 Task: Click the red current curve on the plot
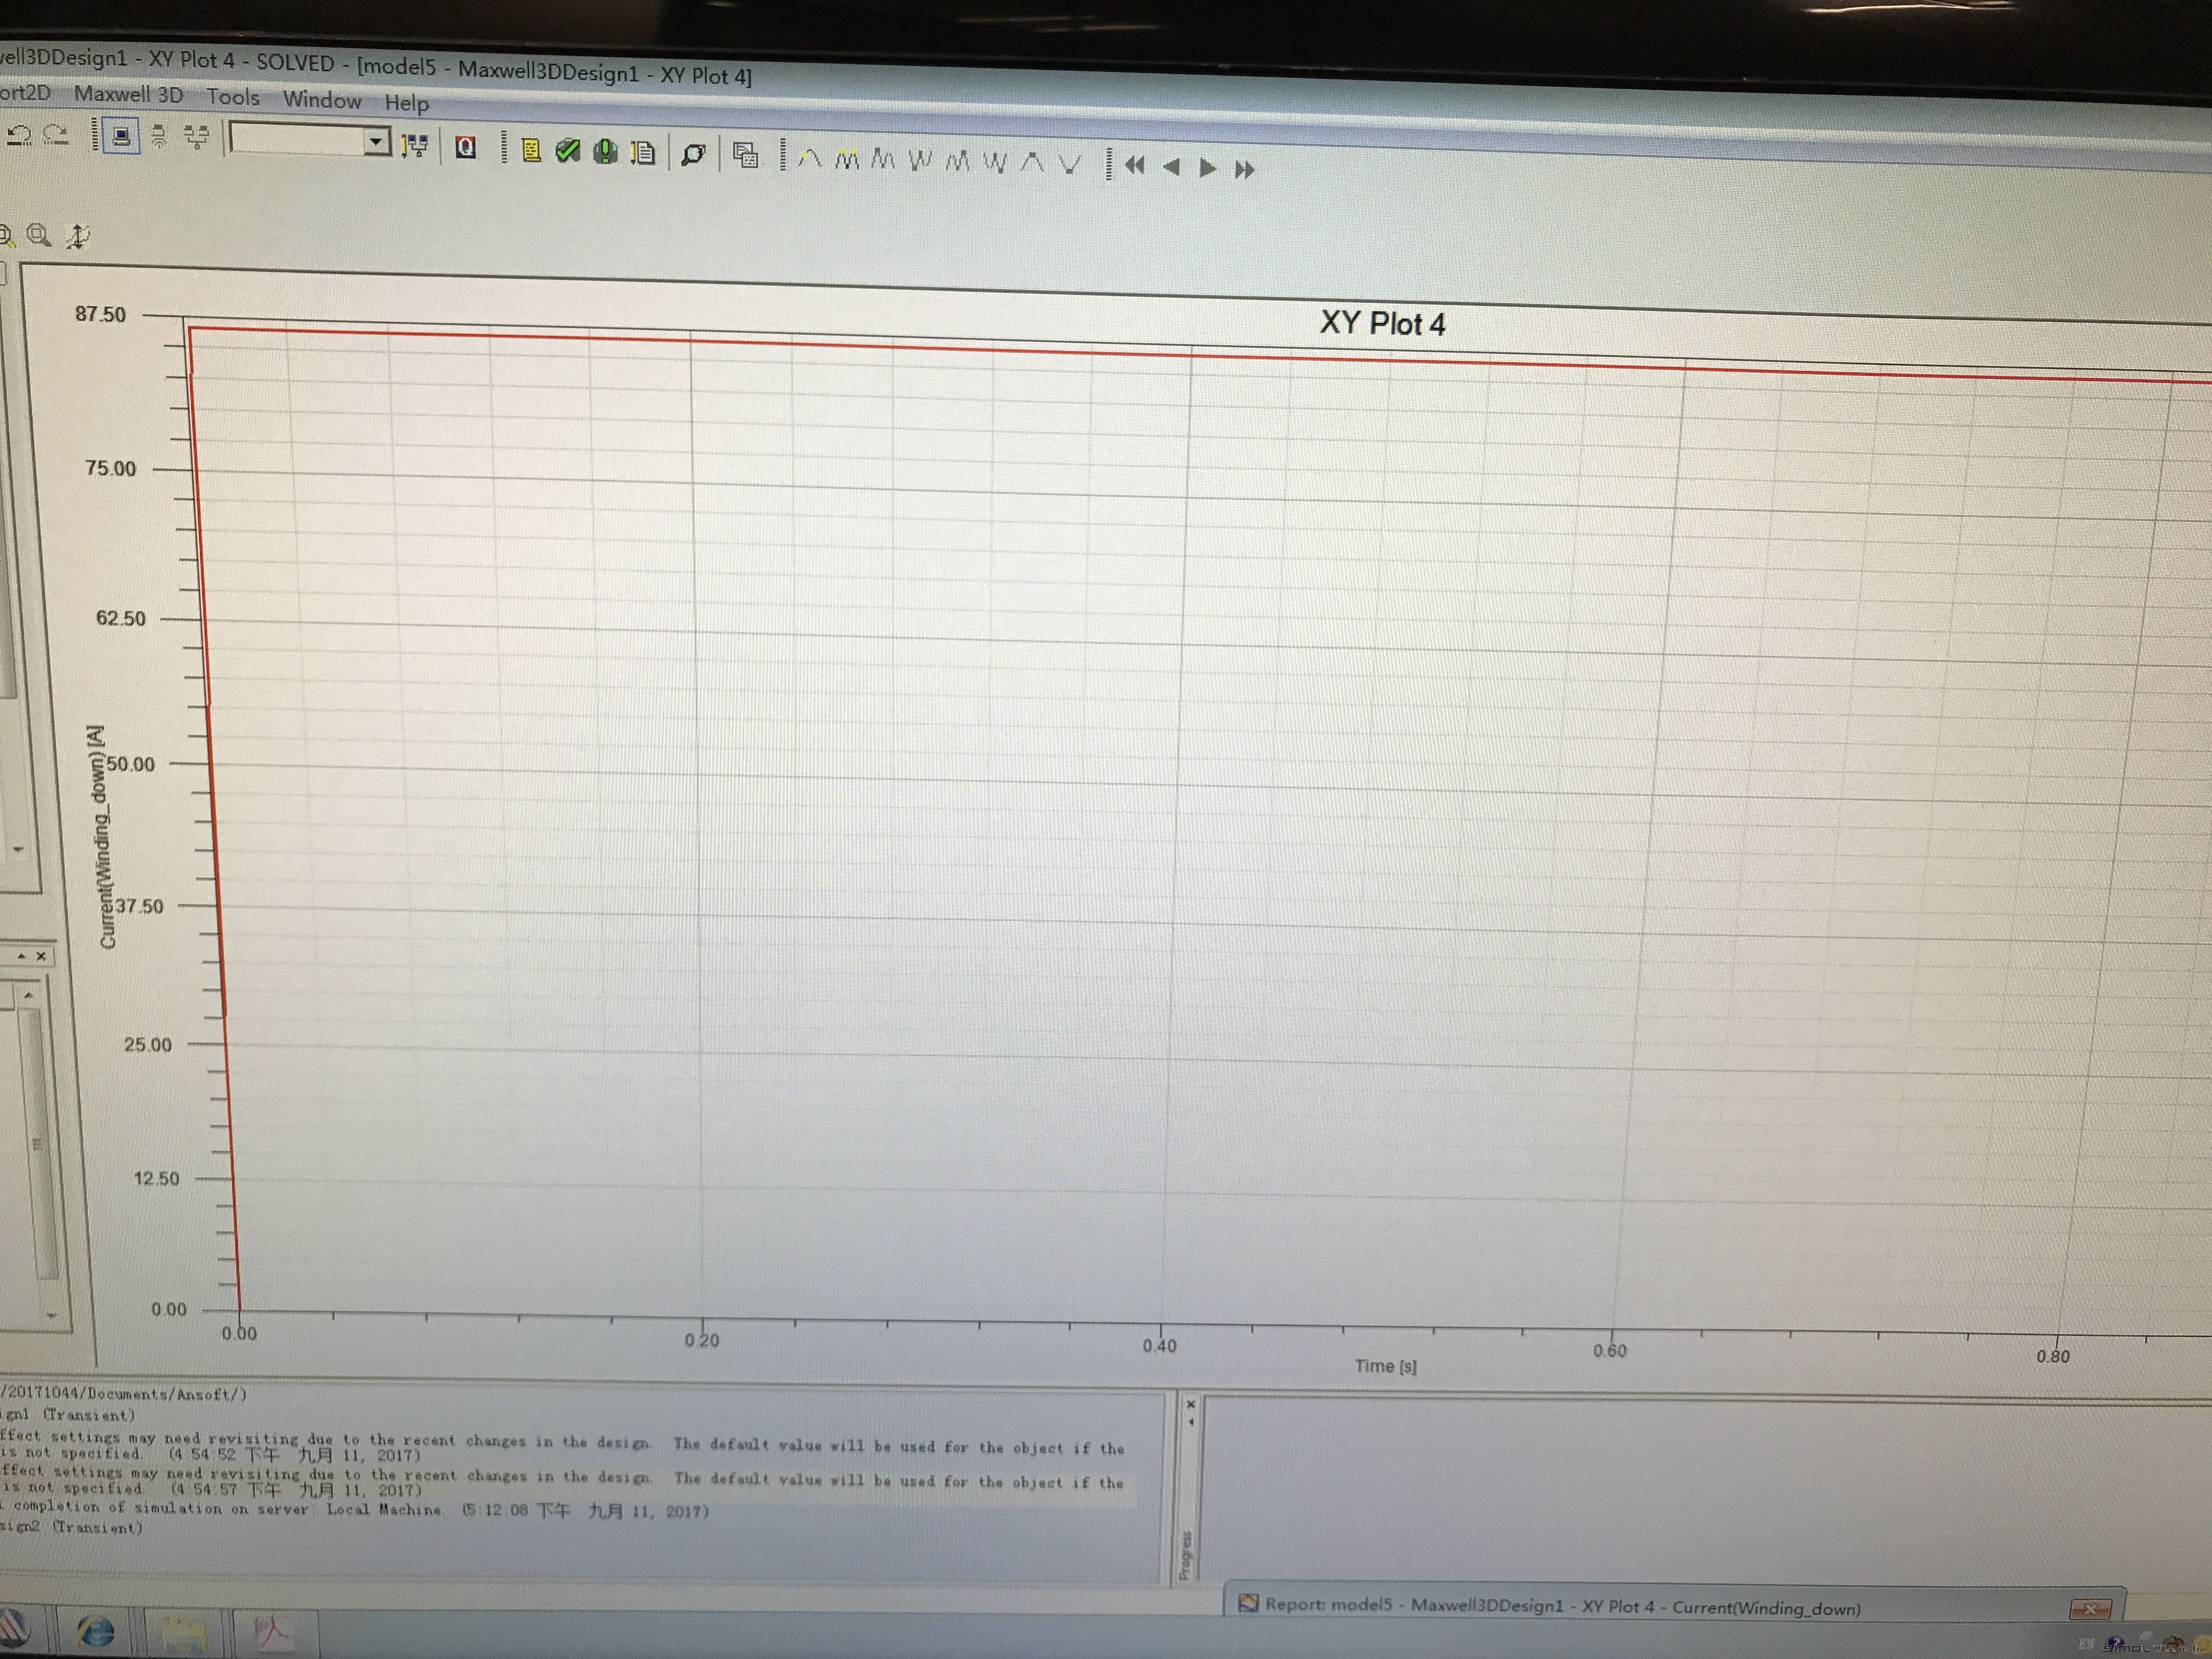(1190, 356)
